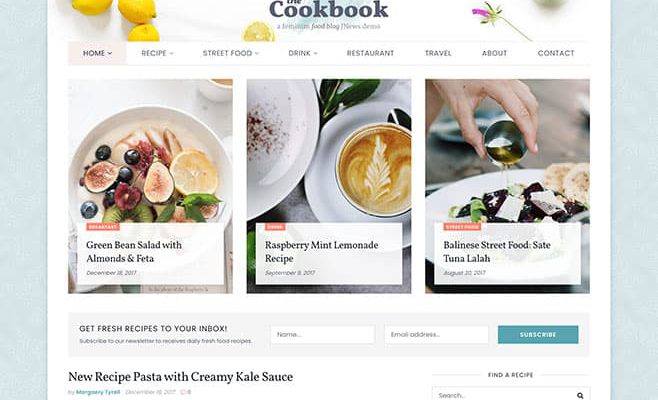Click the search magnifier icon
Viewport: 658px width, 400px height.
tap(580, 395)
